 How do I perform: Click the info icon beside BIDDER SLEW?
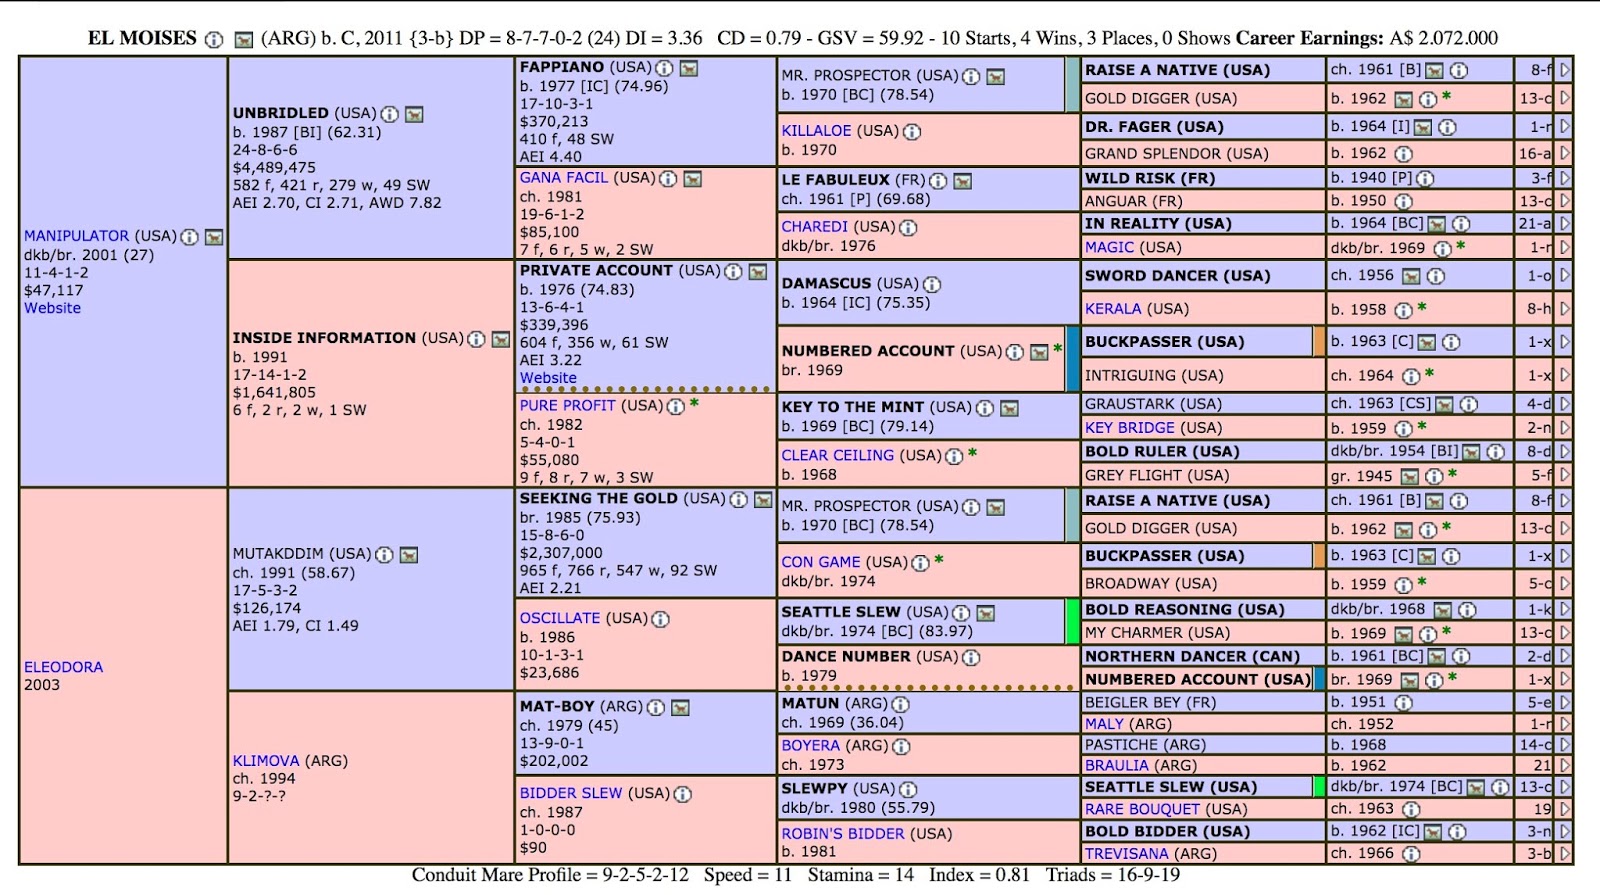click(682, 794)
